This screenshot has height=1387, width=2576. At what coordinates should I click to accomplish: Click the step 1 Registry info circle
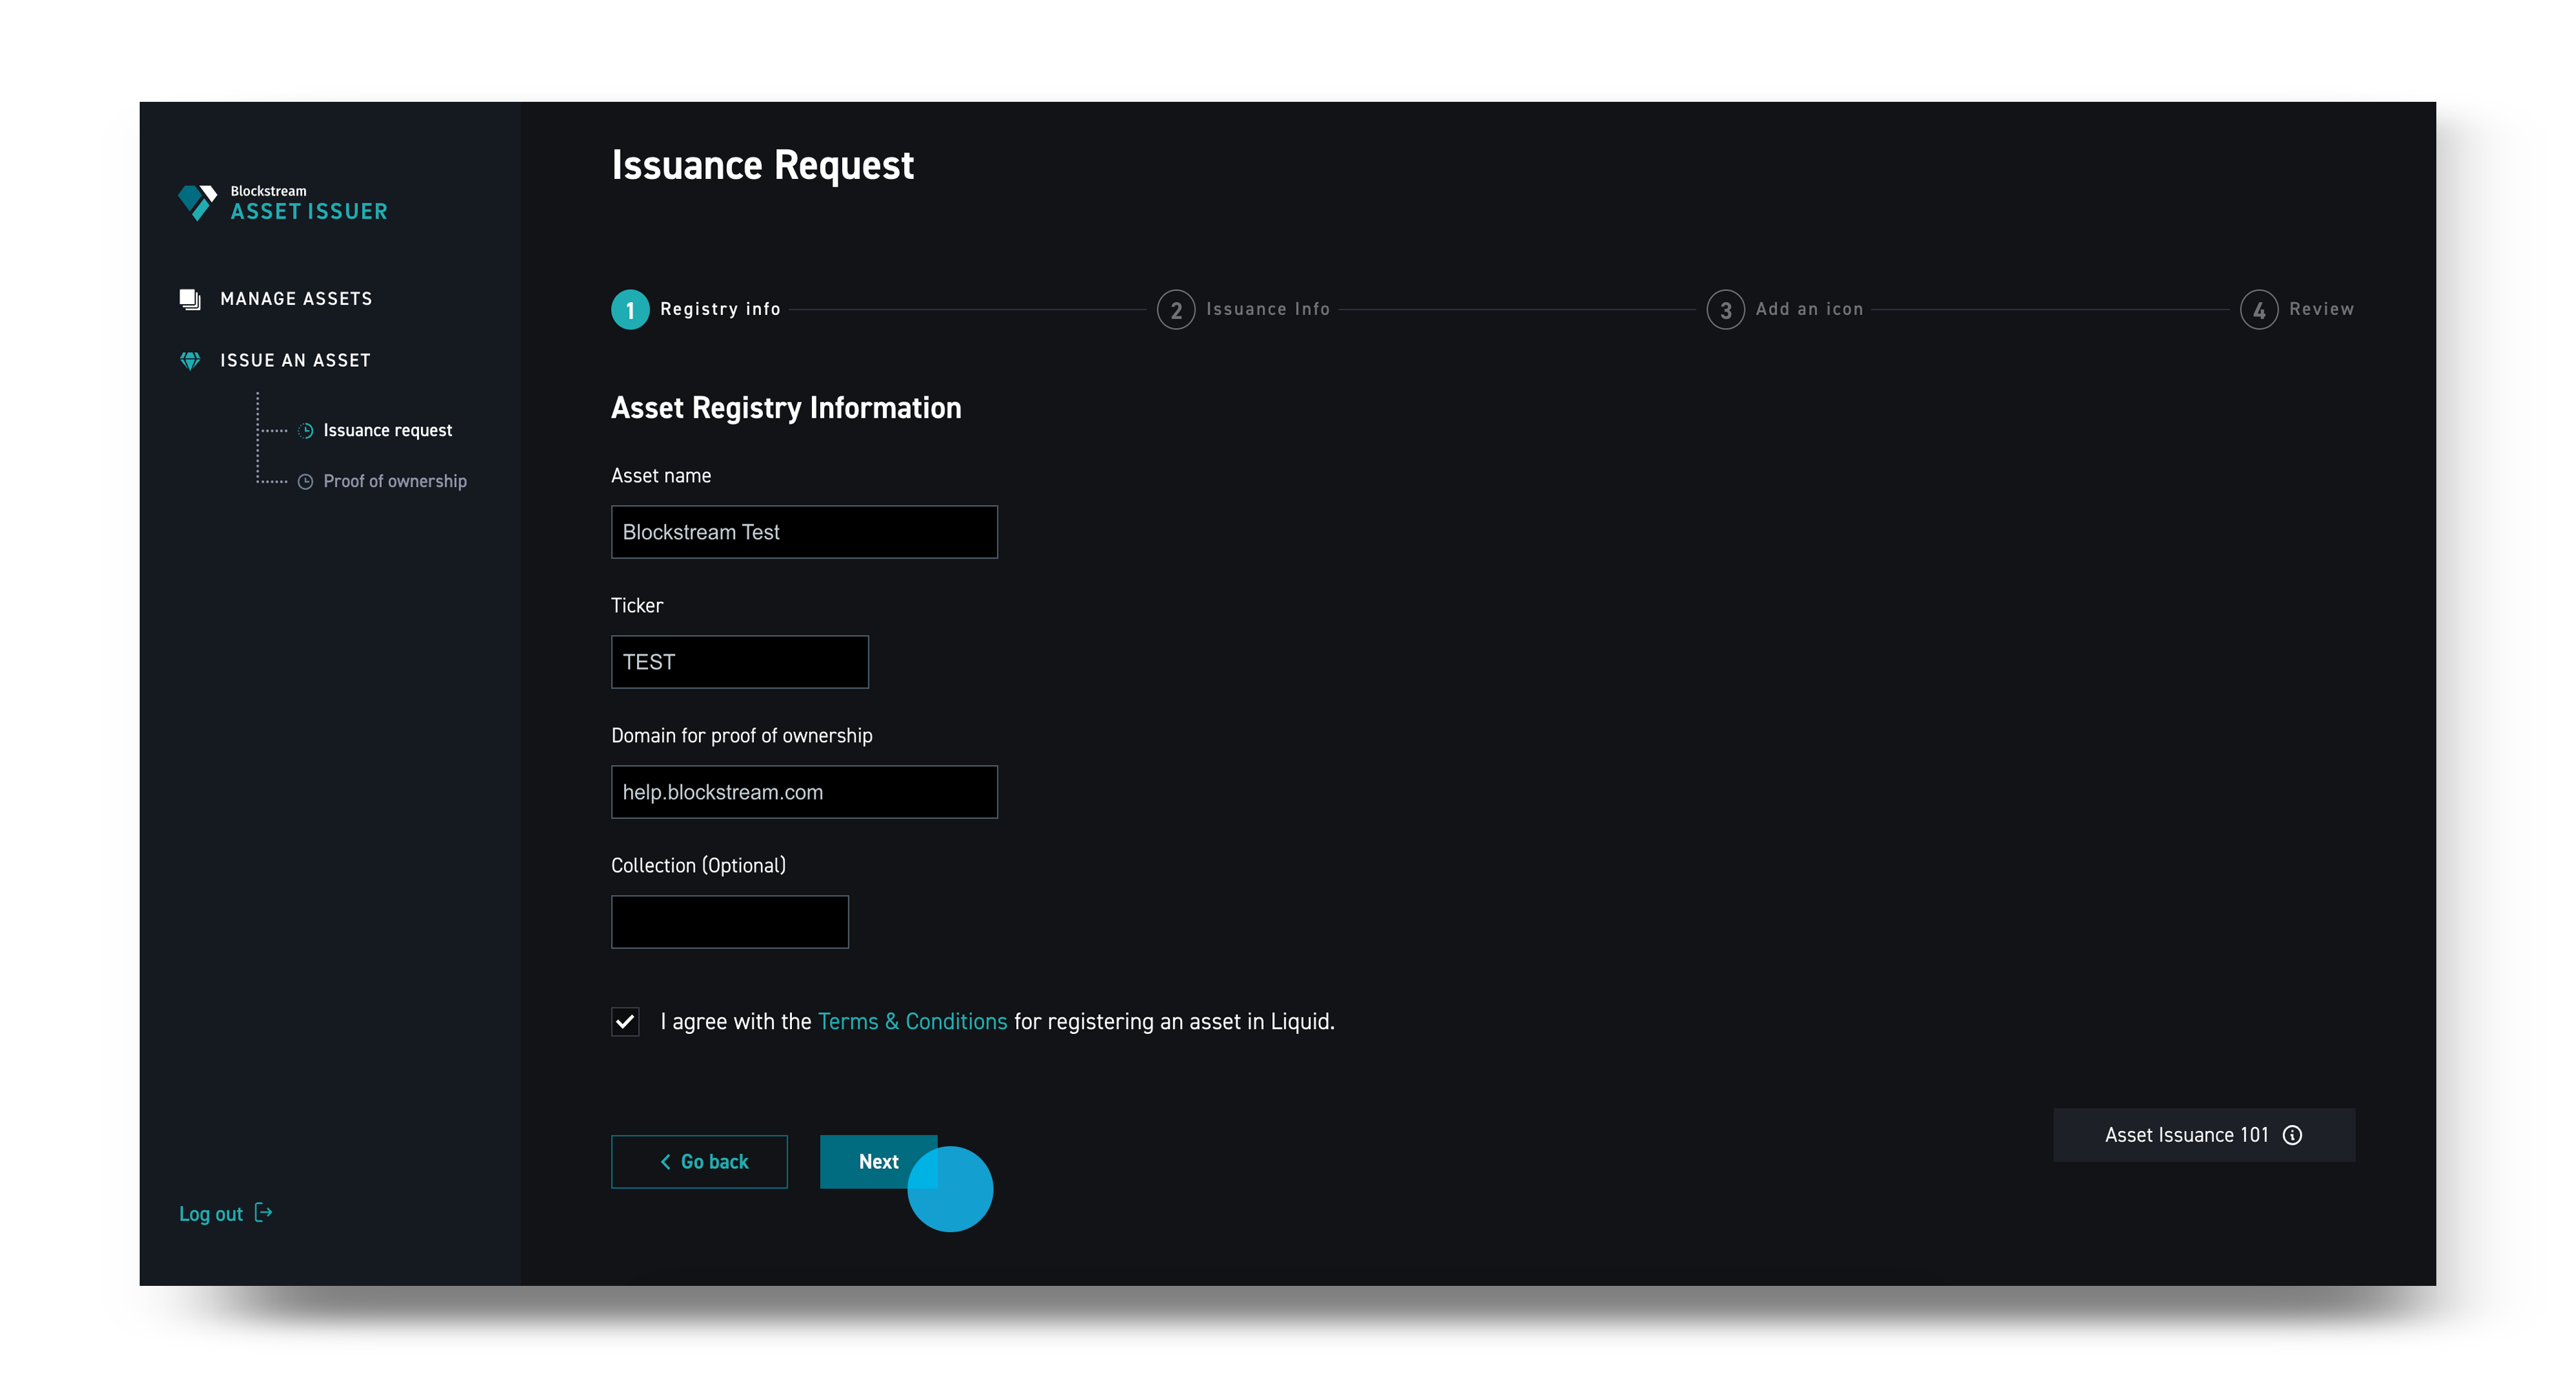click(x=630, y=310)
